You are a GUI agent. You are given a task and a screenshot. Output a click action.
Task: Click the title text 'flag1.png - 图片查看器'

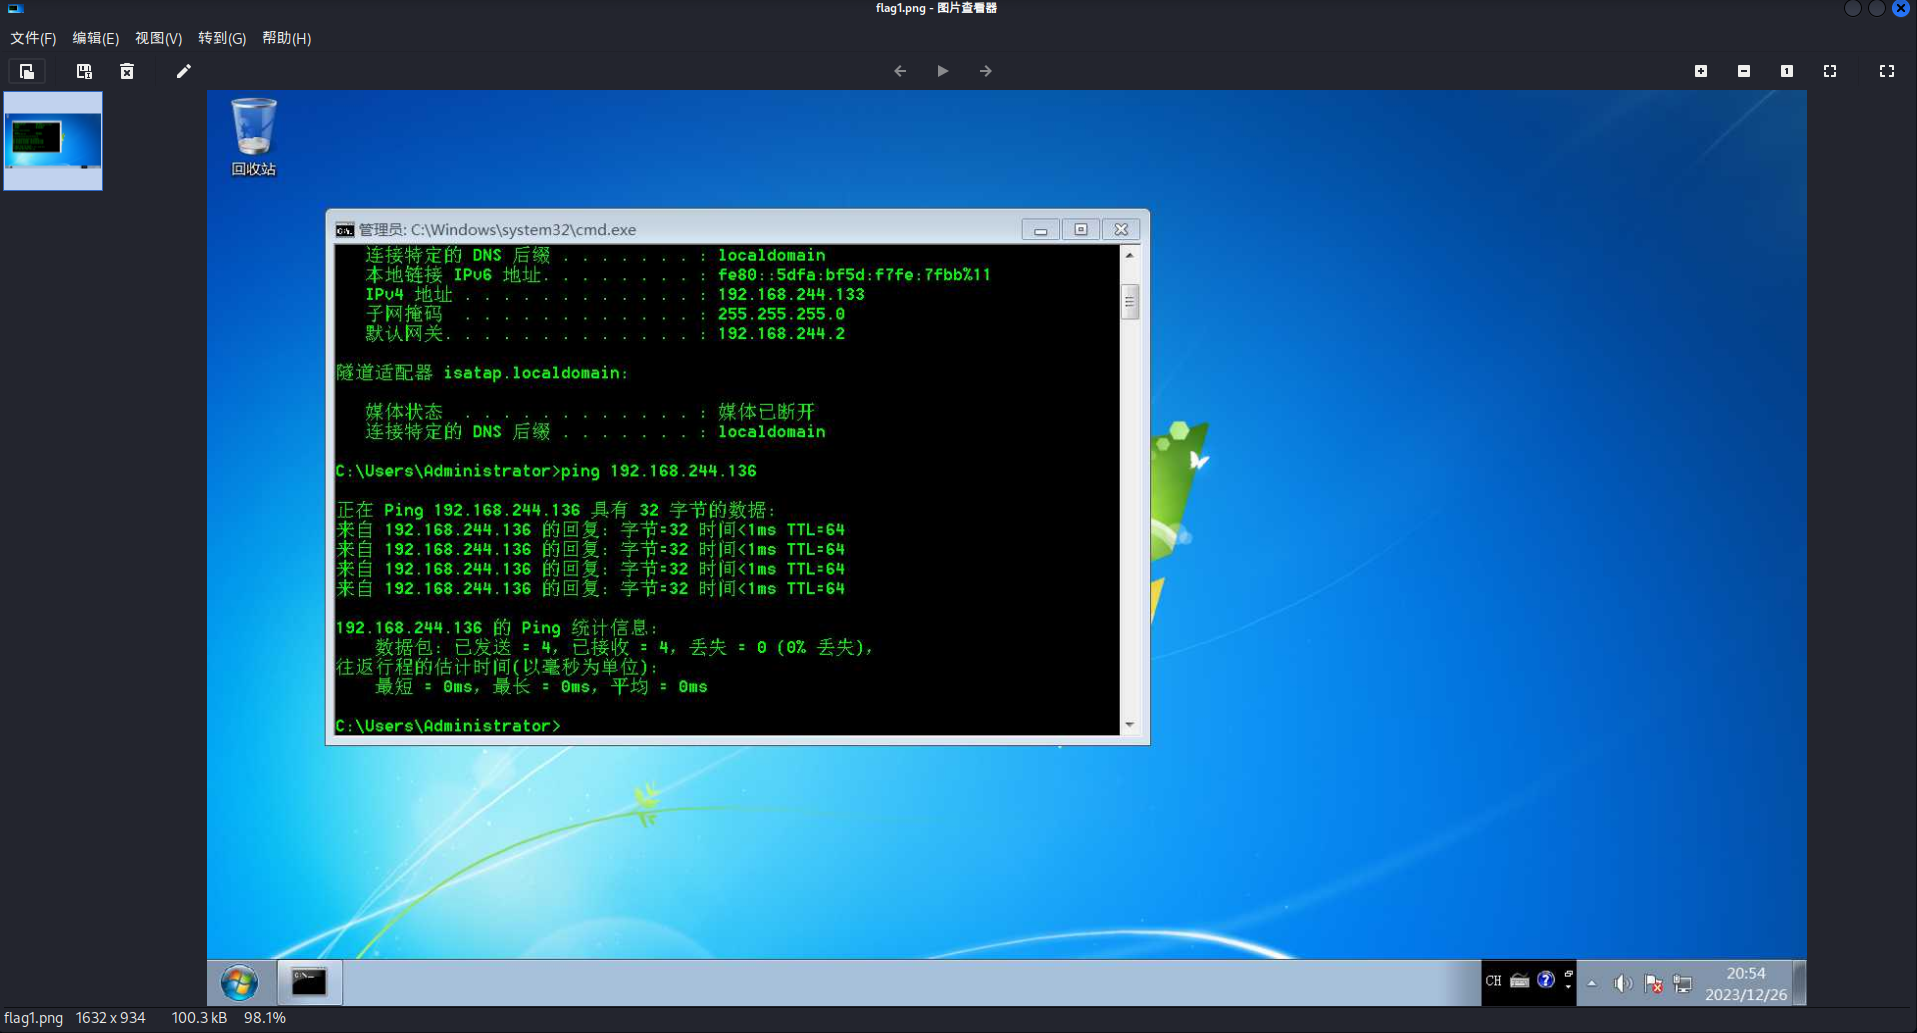(936, 8)
